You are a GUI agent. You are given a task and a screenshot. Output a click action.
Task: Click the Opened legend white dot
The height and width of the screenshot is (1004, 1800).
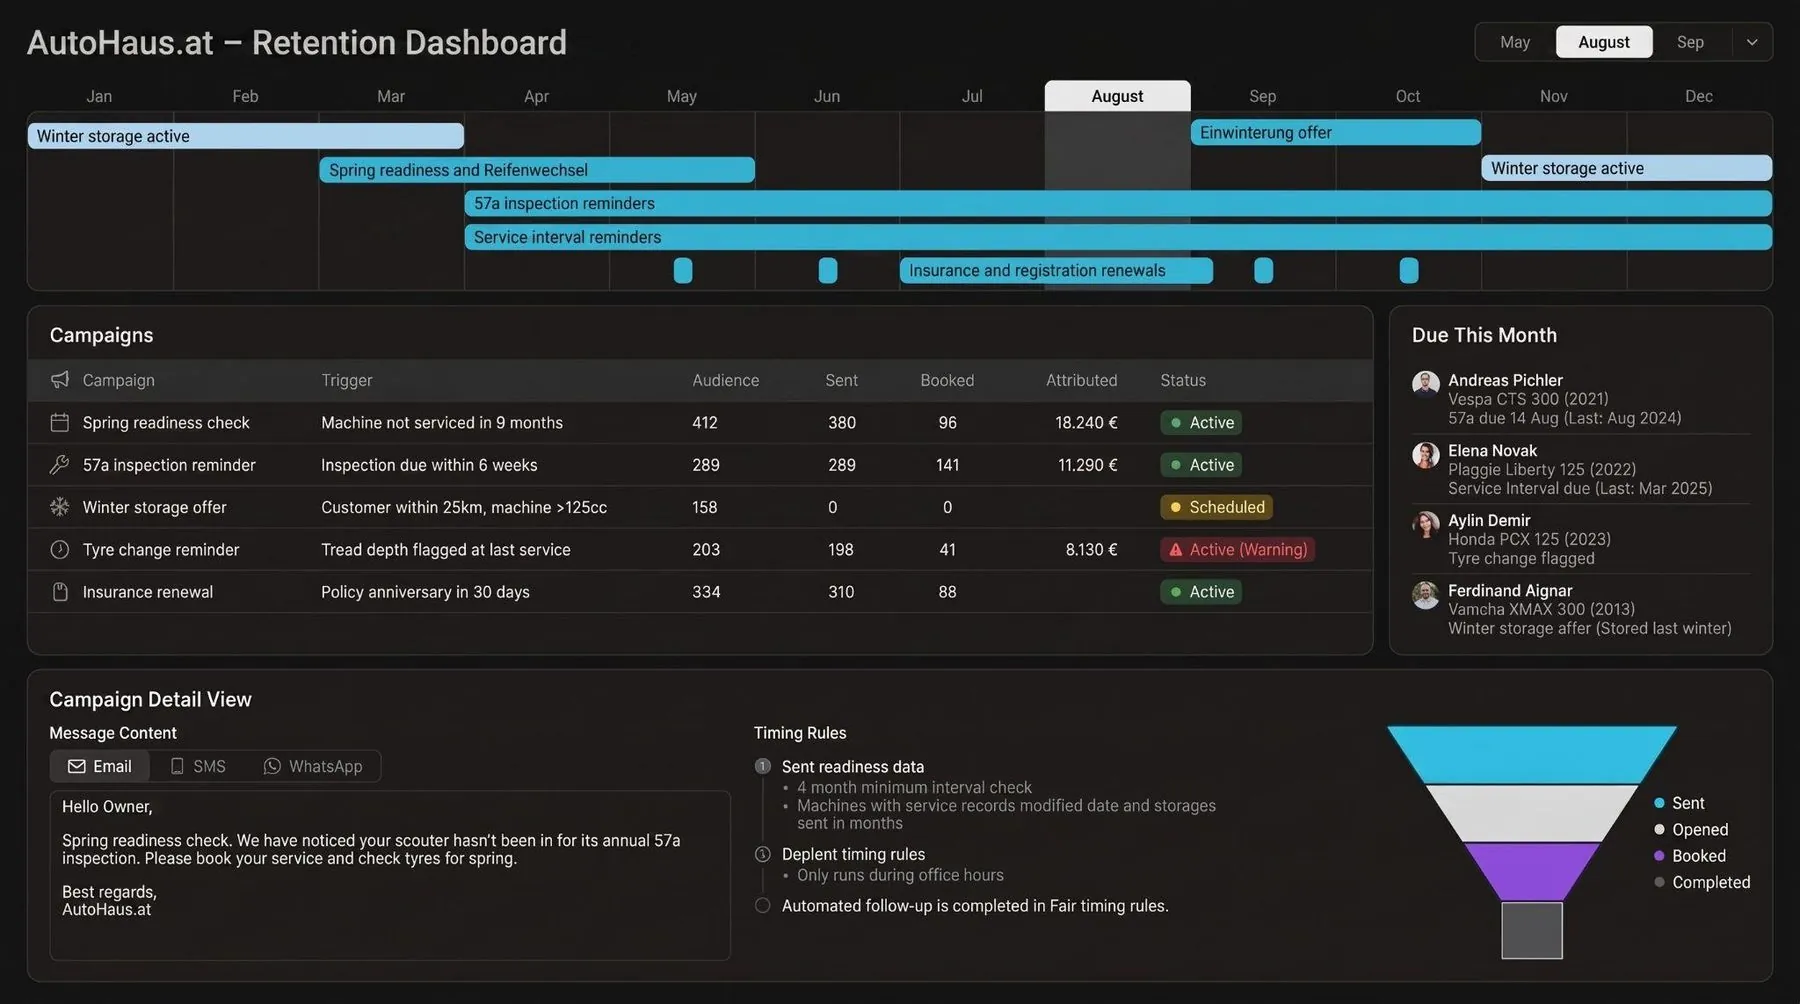coord(1659,830)
